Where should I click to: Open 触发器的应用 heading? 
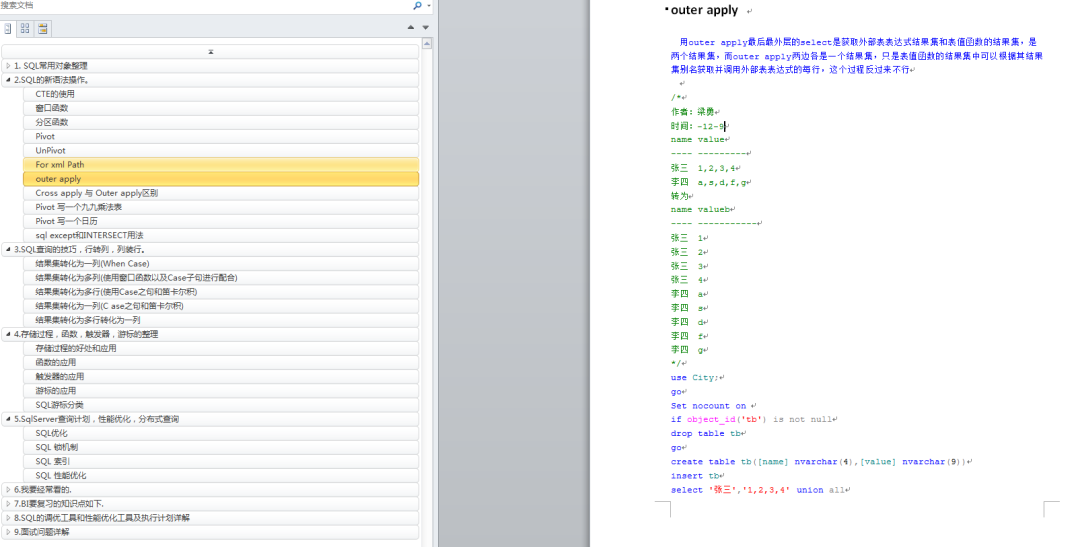point(220,376)
